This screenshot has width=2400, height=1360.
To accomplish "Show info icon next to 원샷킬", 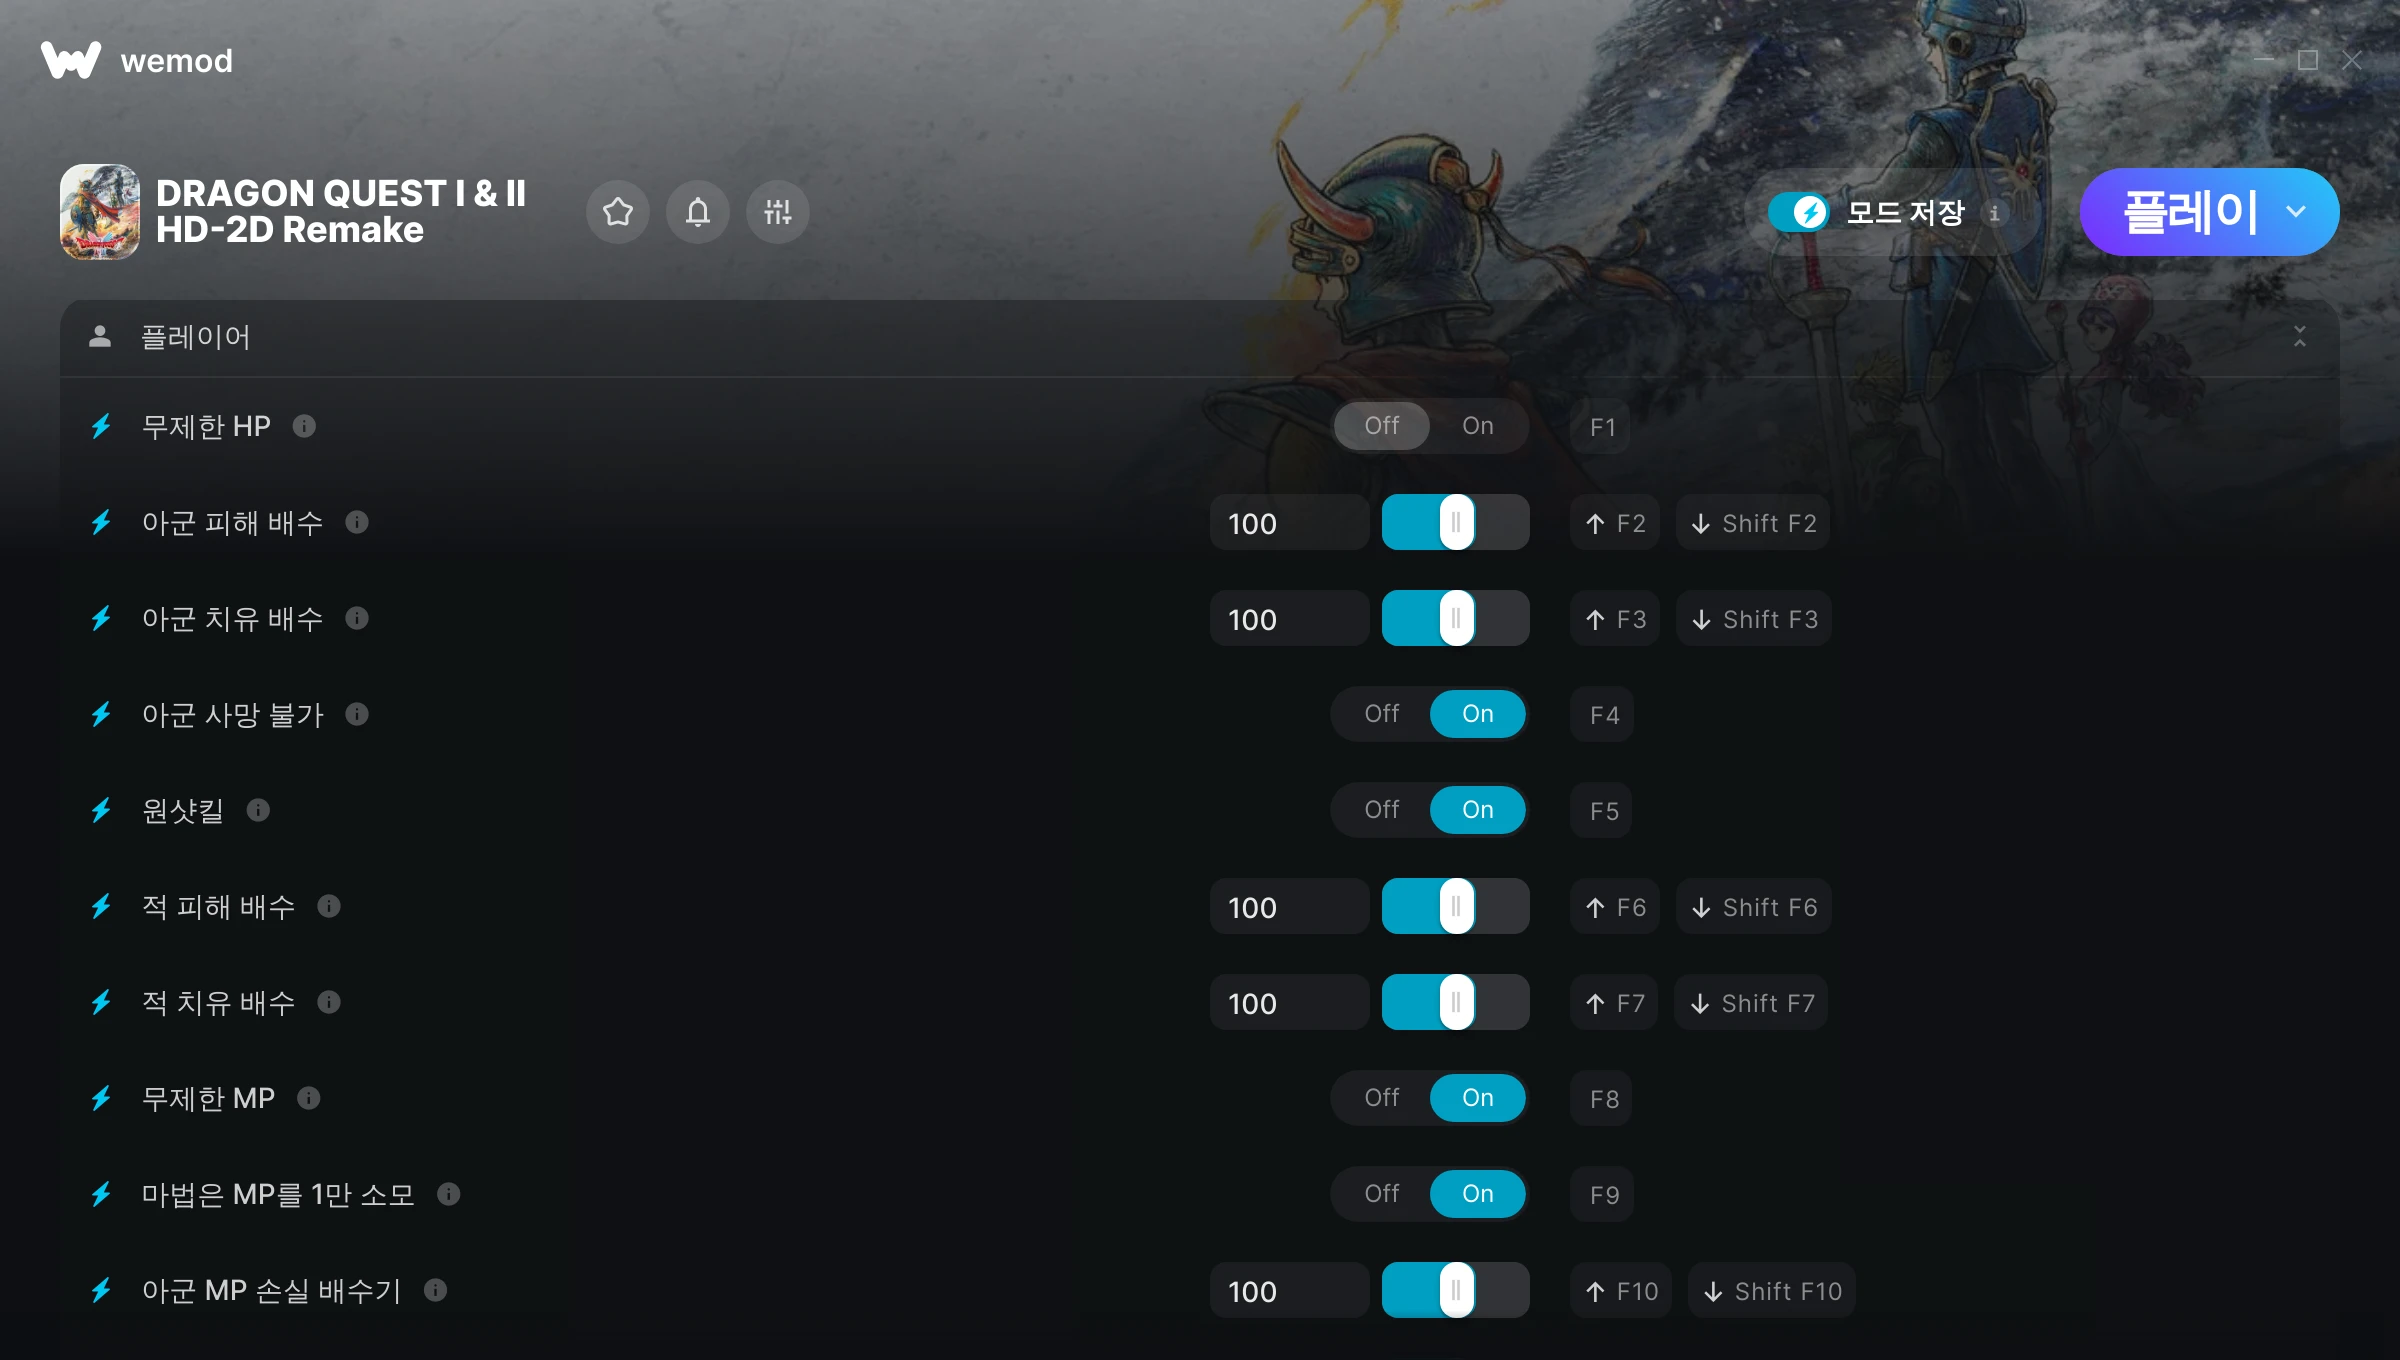I will pos(258,810).
